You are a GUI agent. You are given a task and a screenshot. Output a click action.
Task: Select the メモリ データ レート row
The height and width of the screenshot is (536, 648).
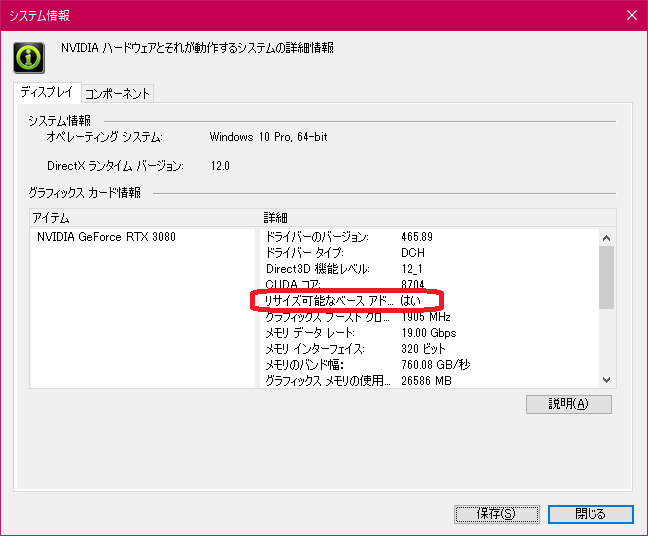[430, 333]
